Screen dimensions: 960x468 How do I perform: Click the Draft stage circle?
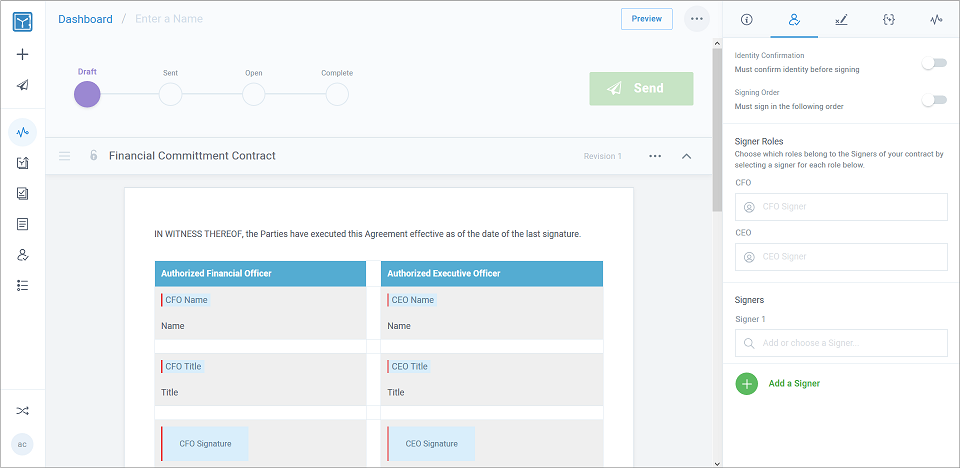(87, 94)
